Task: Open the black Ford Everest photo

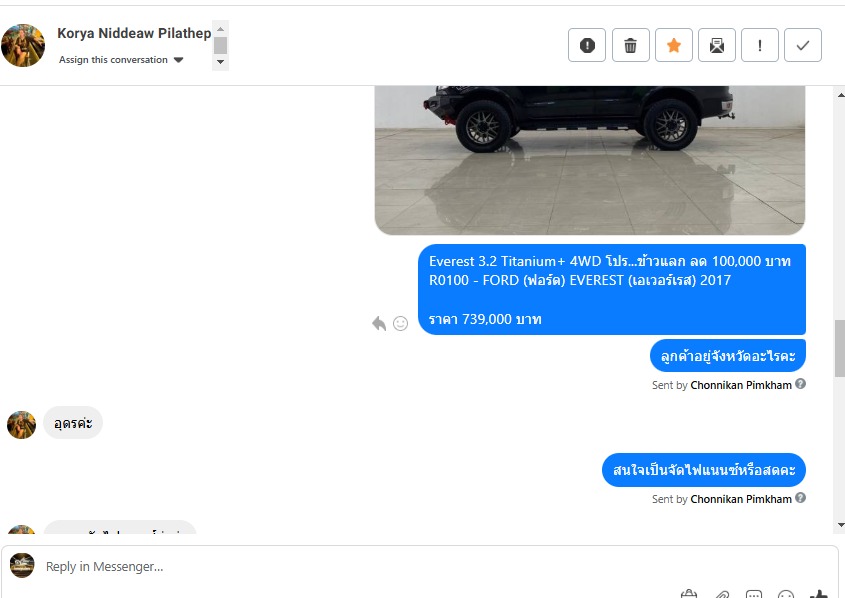Action: [x=590, y=161]
